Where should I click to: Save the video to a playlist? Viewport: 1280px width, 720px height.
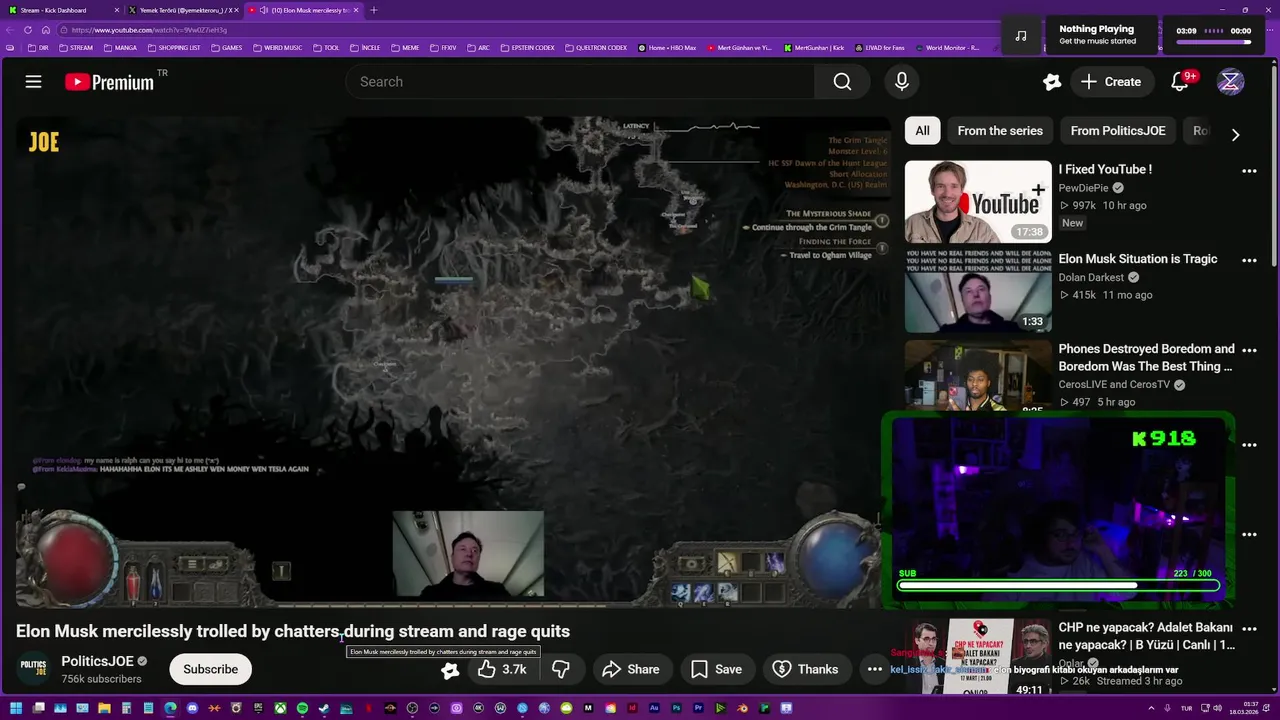click(716, 669)
